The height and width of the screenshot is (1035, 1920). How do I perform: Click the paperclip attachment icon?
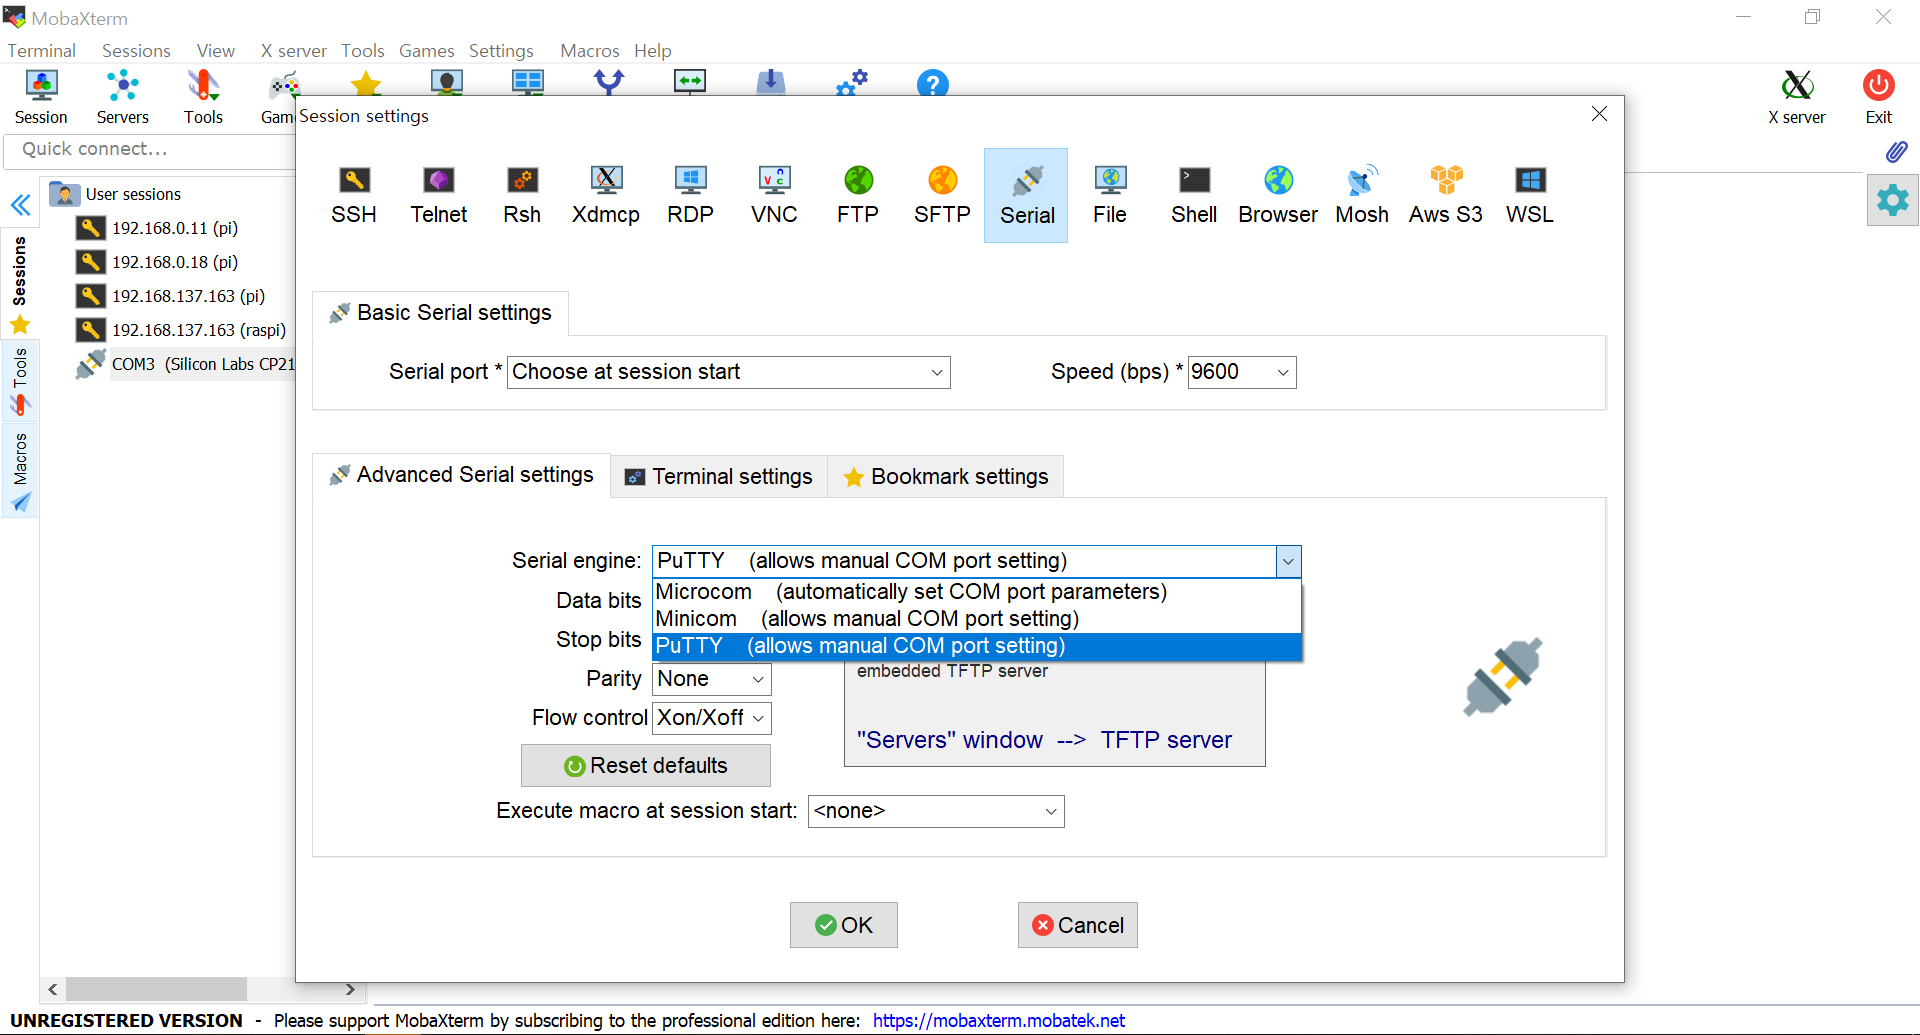(1896, 151)
